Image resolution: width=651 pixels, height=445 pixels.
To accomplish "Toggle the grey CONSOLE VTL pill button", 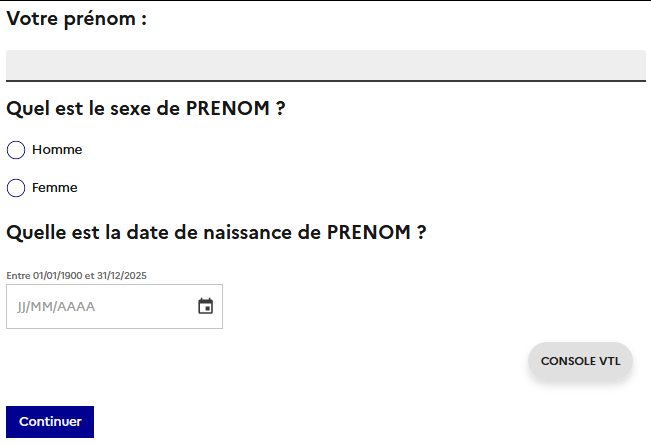I will click(x=580, y=361).
